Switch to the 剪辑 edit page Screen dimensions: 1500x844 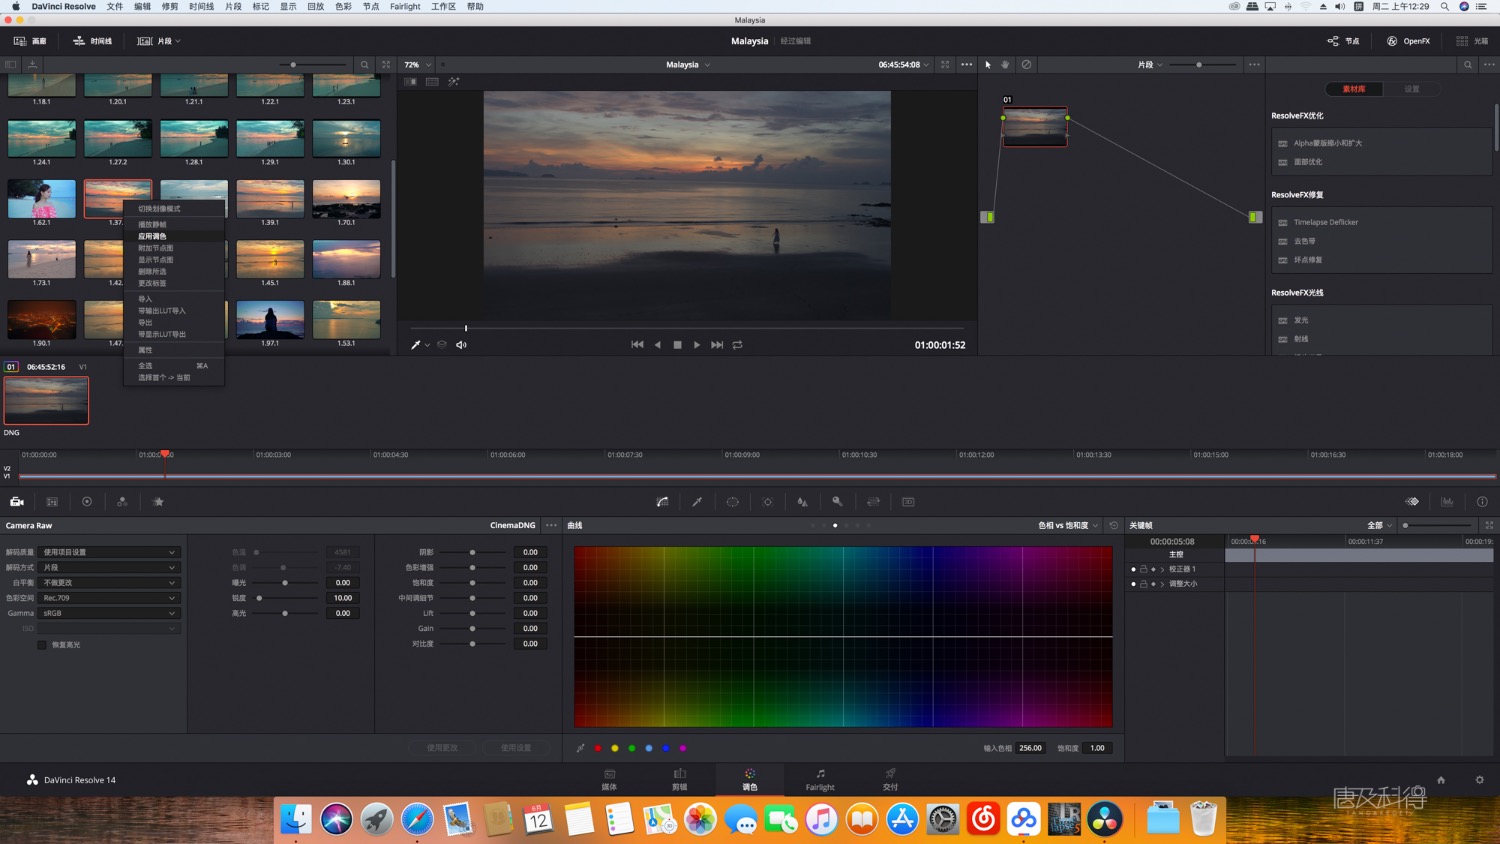[680, 779]
